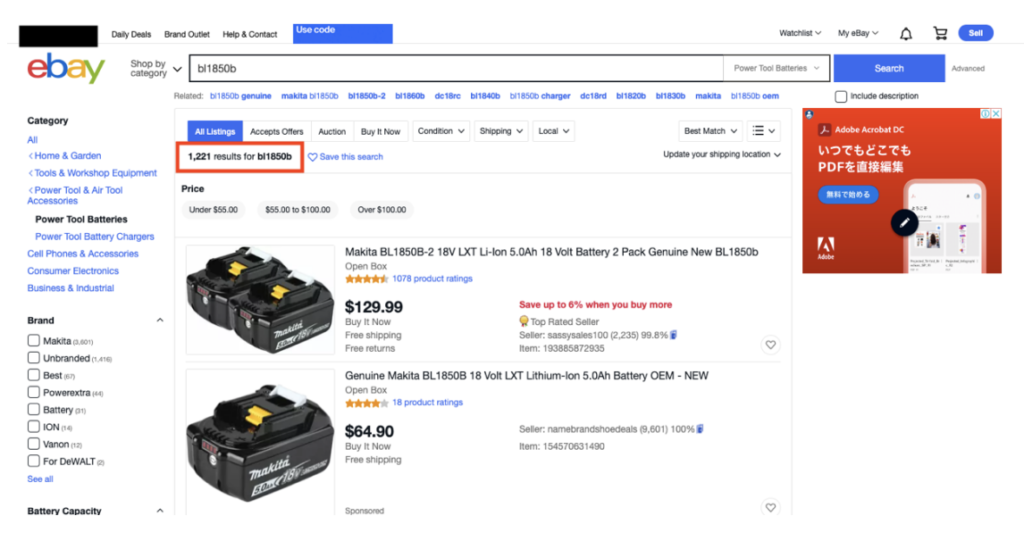The width and height of the screenshot is (1024, 541).
Task: Enable the Include description checkbox
Action: click(x=841, y=96)
